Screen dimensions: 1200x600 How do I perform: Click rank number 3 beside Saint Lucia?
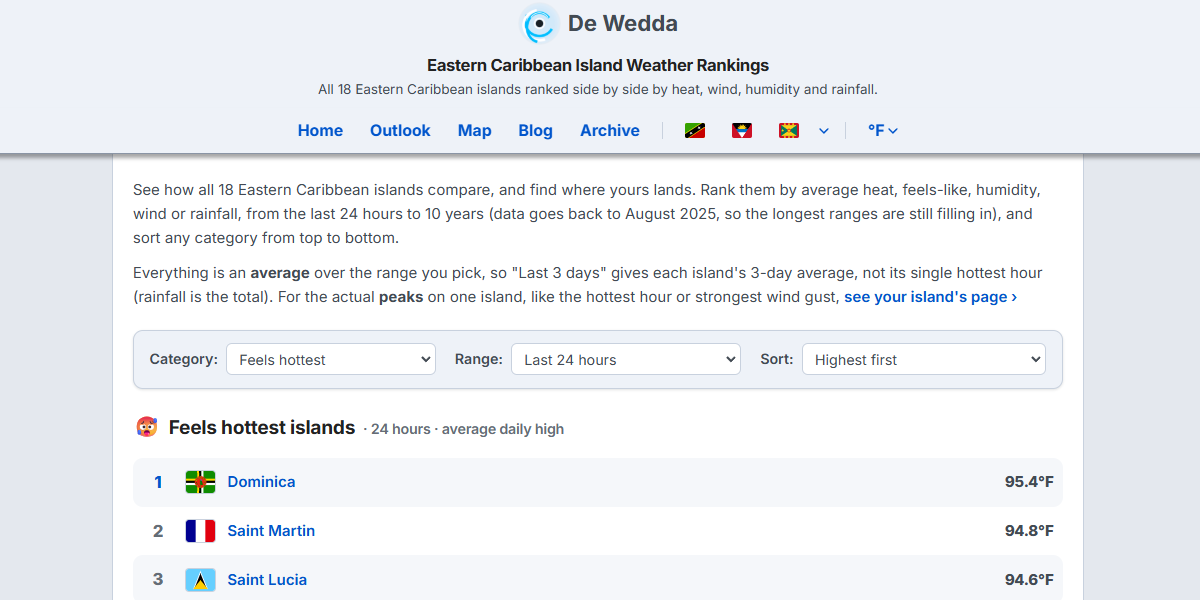158,580
